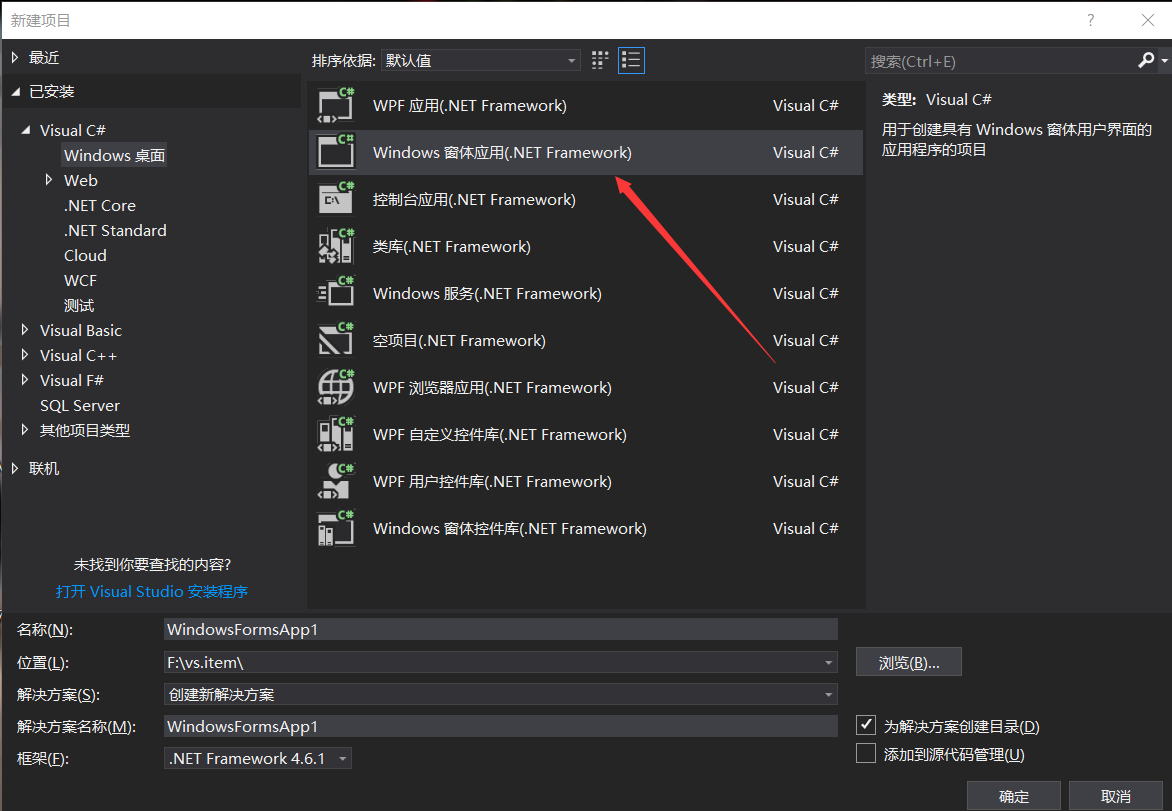
Task: Collapse the 已安装 section
Action: pyautogui.click(x=15, y=91)
